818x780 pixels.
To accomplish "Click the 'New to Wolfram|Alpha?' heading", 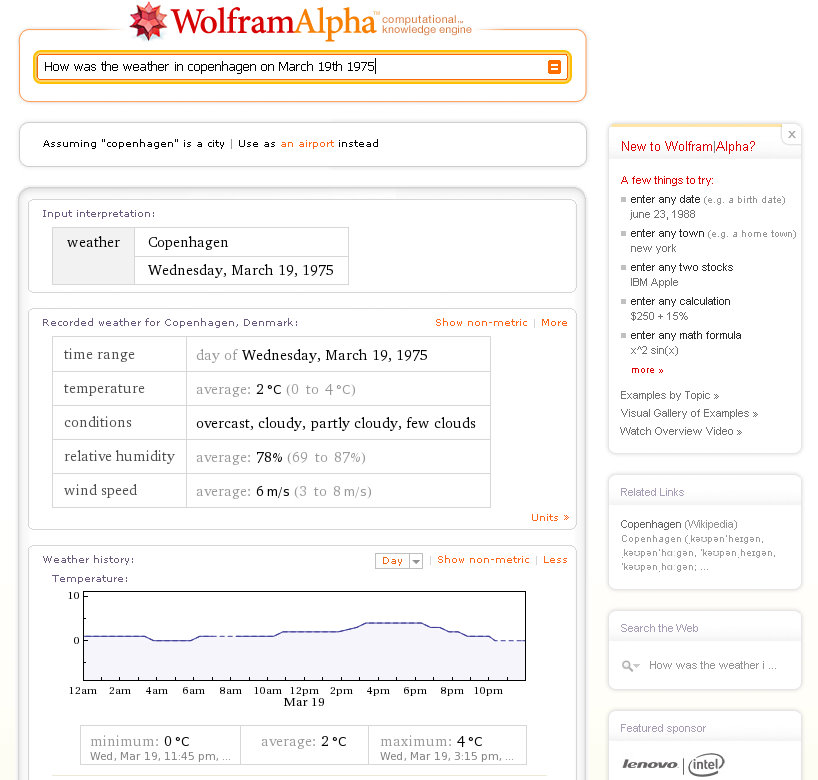I will [688, 147].
